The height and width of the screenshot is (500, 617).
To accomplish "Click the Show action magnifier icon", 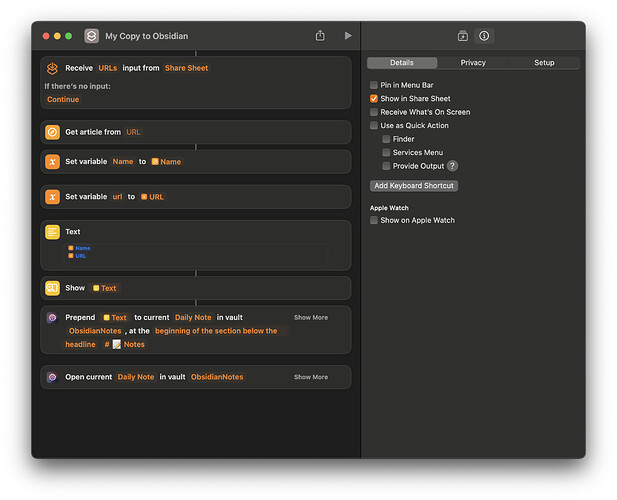I will pyautogui.click(x=53, y=288).
